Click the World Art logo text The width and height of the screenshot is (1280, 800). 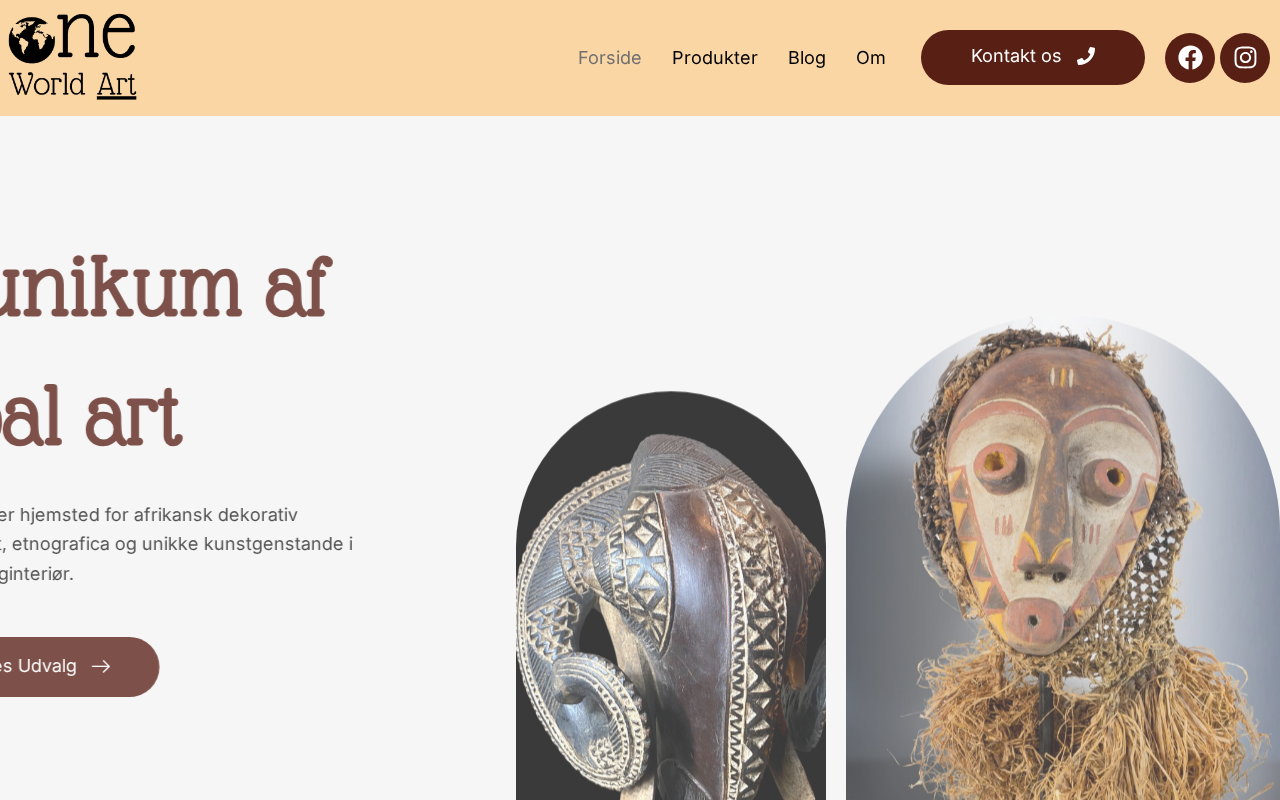[x=73, y=85]
